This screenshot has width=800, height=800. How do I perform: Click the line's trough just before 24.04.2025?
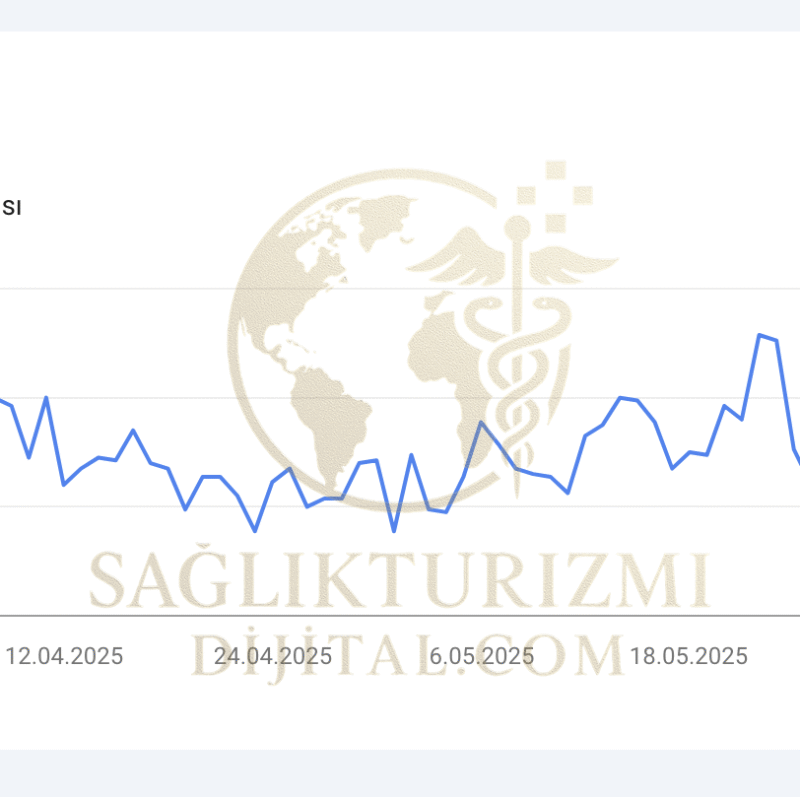255,530
